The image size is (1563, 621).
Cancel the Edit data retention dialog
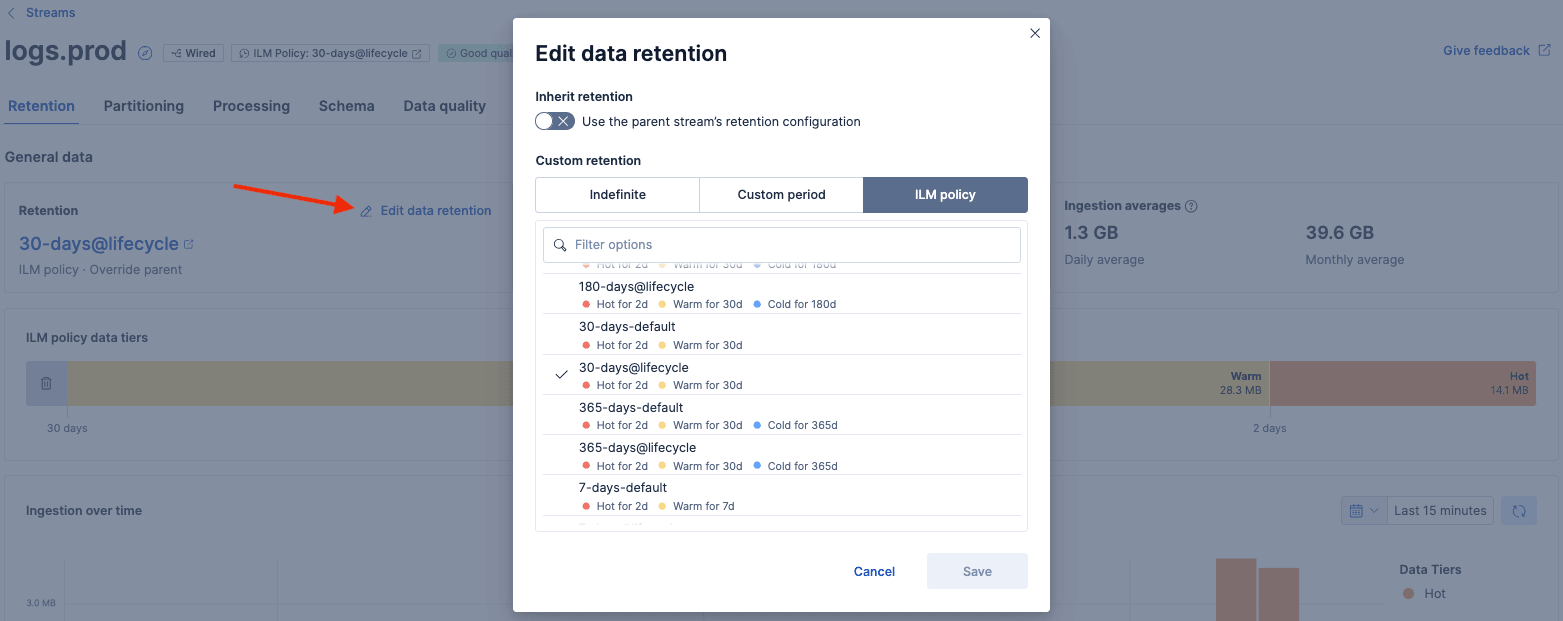point(873,570)
